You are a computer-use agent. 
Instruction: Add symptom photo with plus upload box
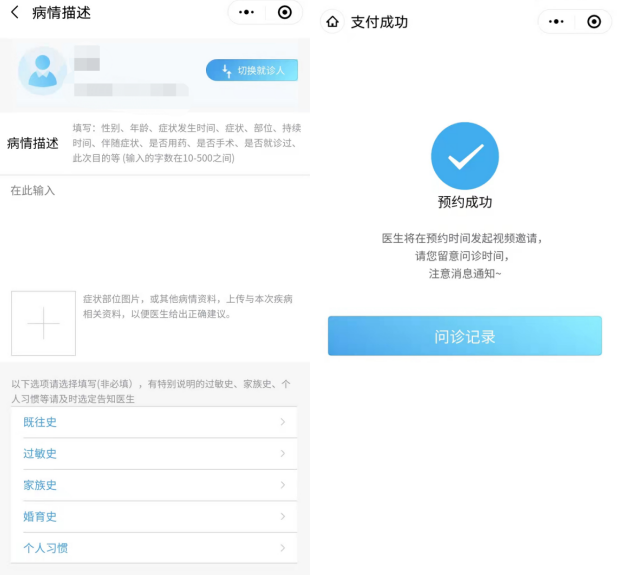coord(43,323)
